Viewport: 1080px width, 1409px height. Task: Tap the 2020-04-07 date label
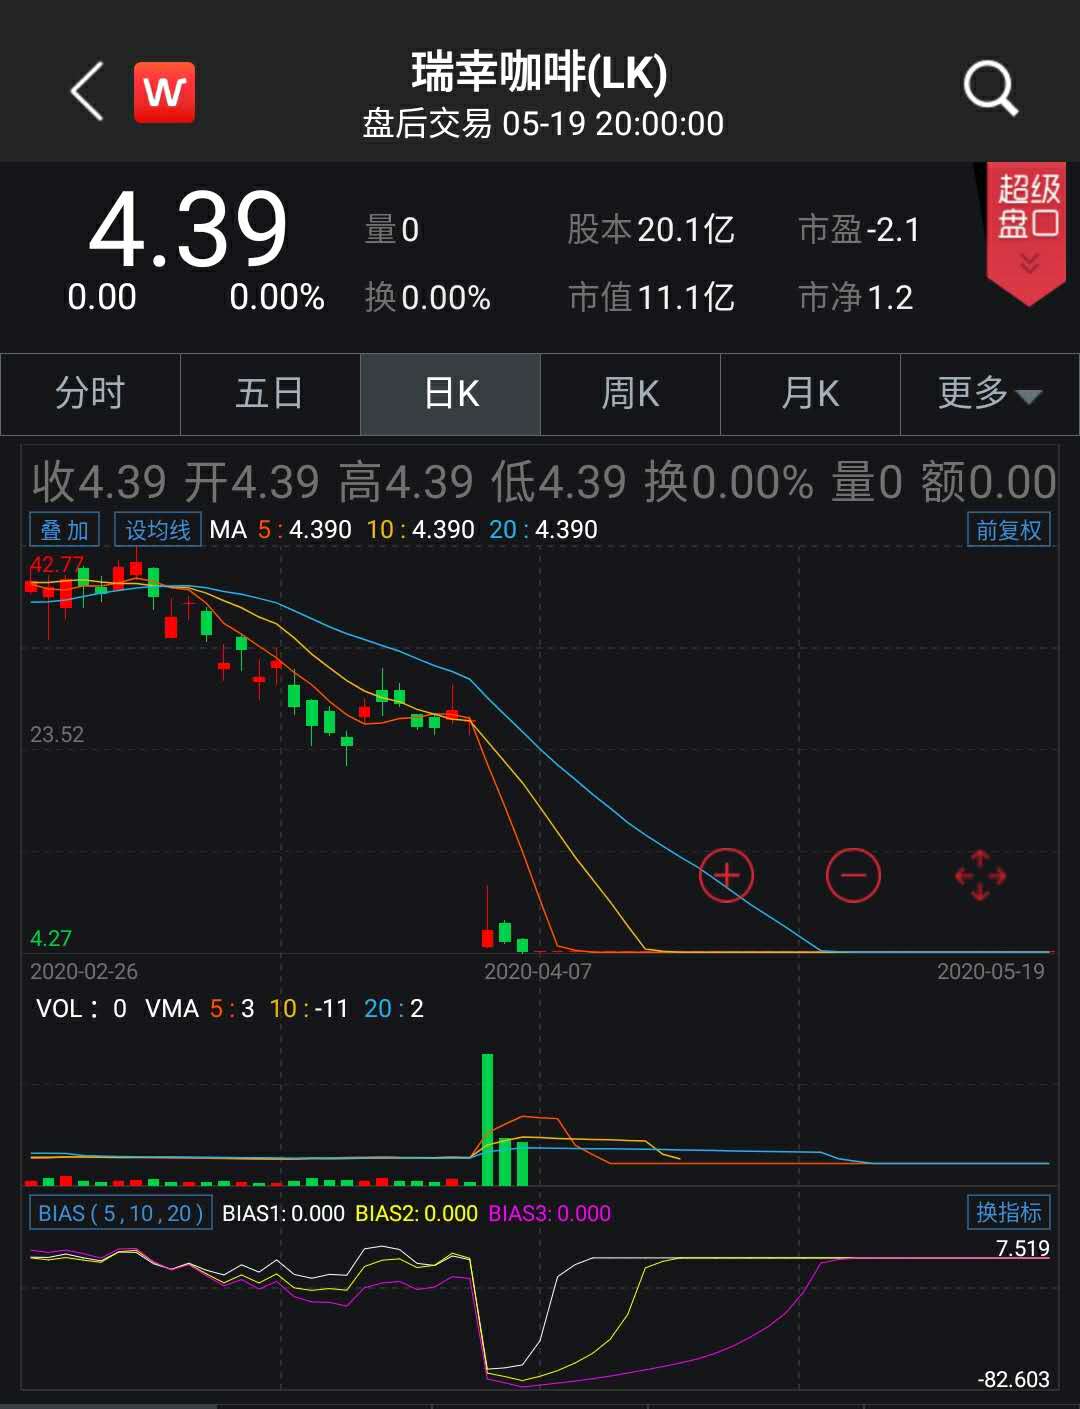click(x=538, y=971)
